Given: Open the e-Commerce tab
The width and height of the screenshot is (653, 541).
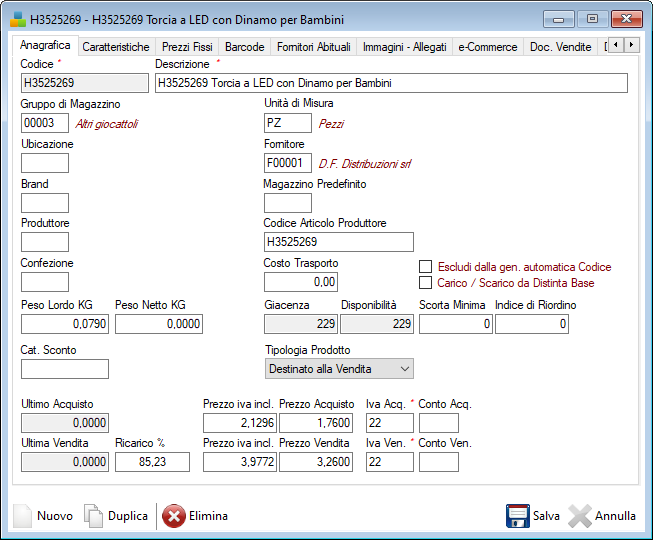Looking at the screenshot, I should [488, 47].
